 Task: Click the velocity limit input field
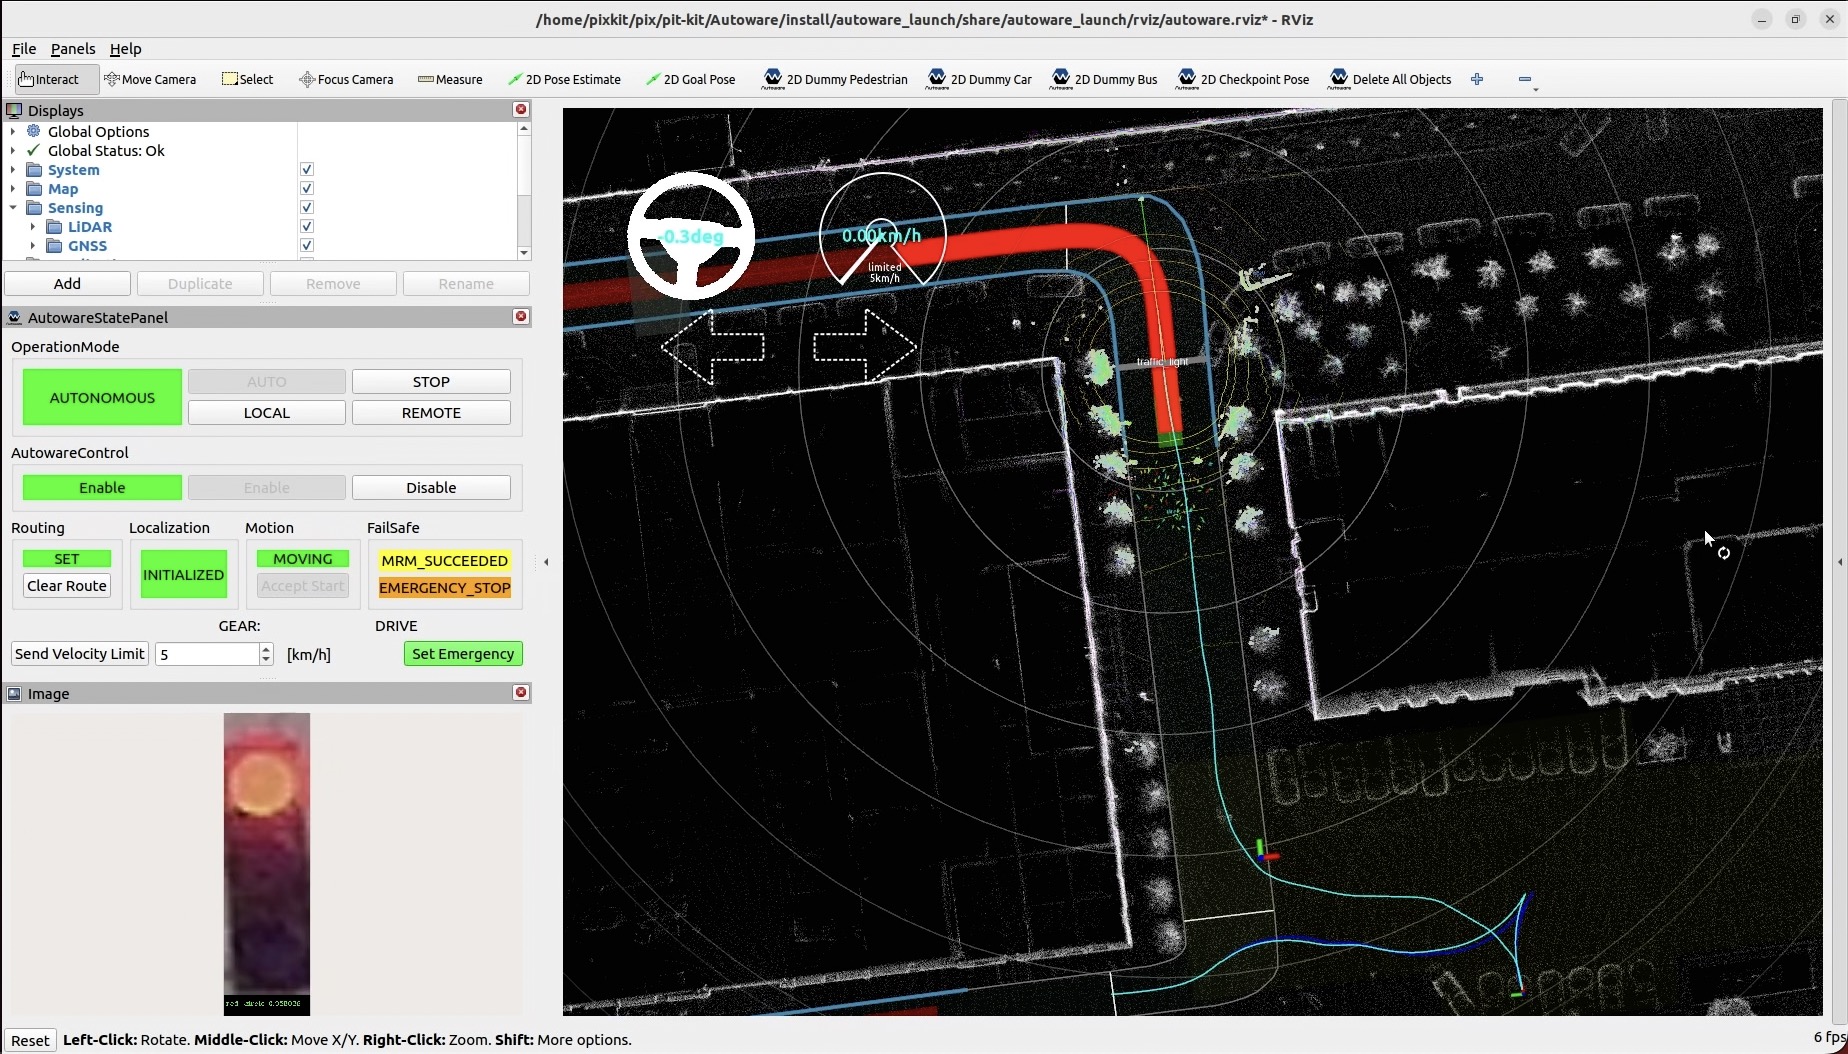click(x=207, y=654)
